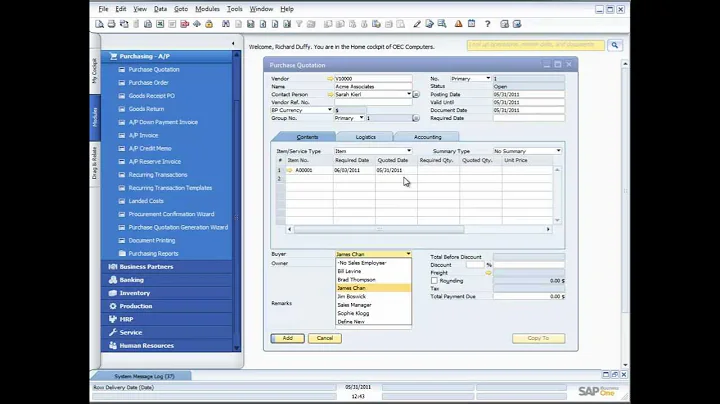Image resolution: width=720 pixels, height=404 pixels.
Task: Open Print Preview from the toolbar
Action: tap(99, 24)
